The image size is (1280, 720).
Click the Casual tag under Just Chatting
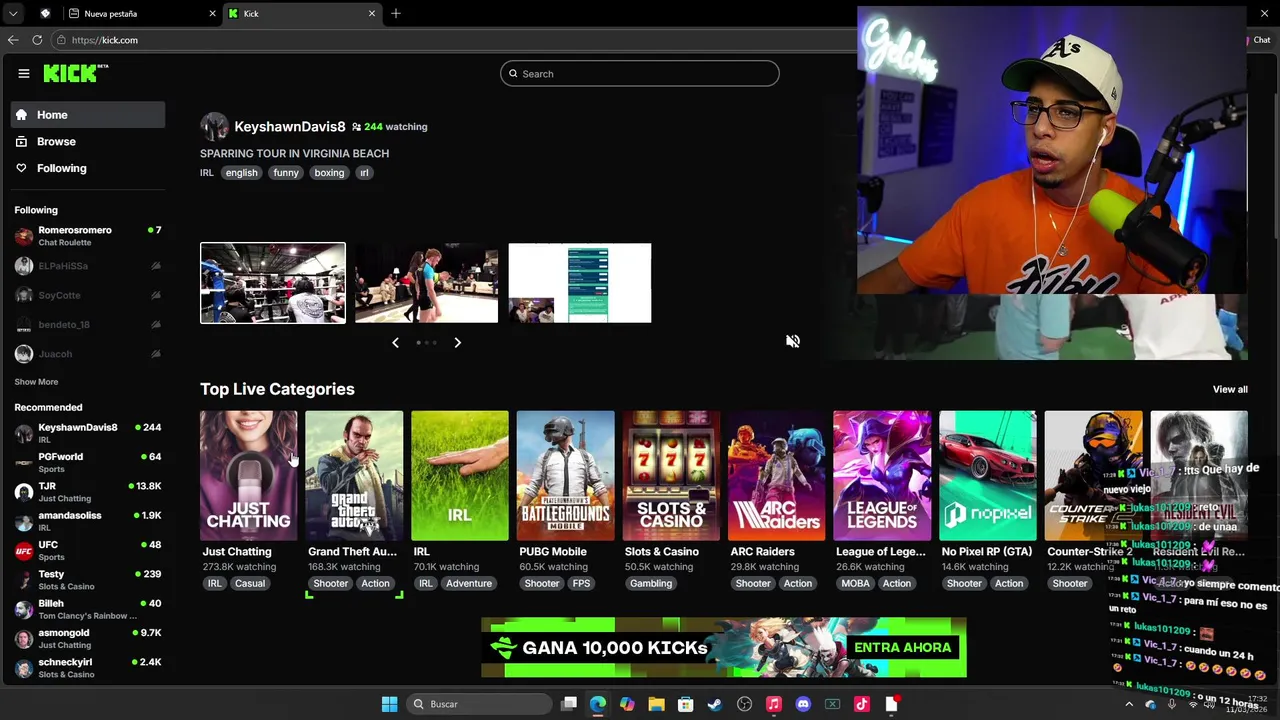[x=250, y=584]
